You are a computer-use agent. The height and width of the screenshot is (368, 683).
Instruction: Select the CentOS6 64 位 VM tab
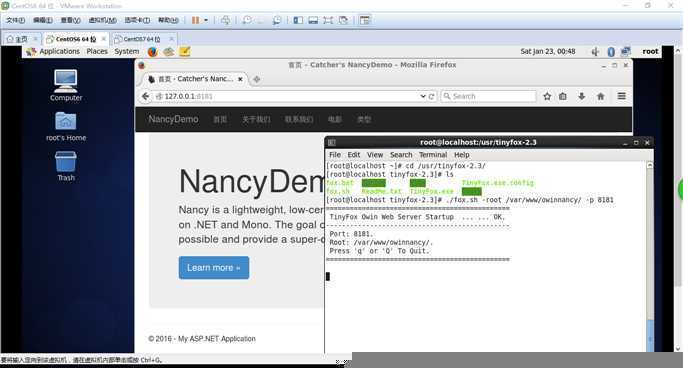point(75,39)
